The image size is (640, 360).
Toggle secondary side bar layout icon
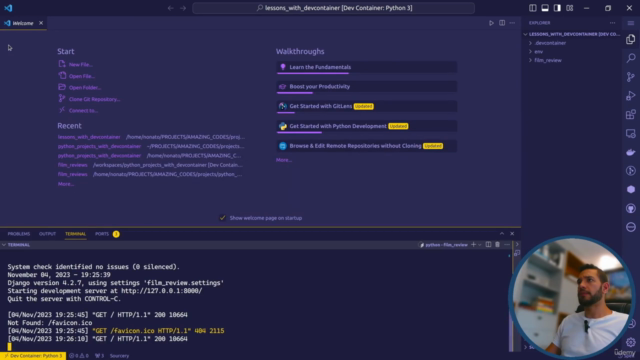pos(557,8)
